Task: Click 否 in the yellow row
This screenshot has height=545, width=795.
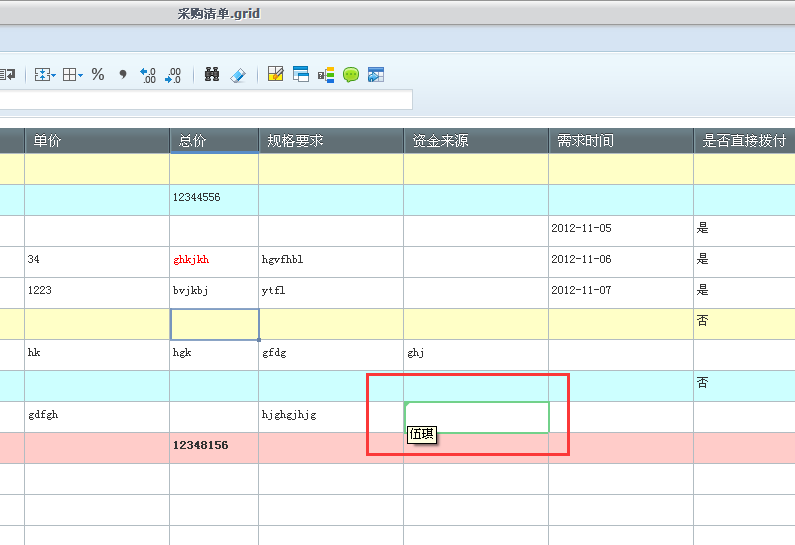Action: (x=702, y=320)
